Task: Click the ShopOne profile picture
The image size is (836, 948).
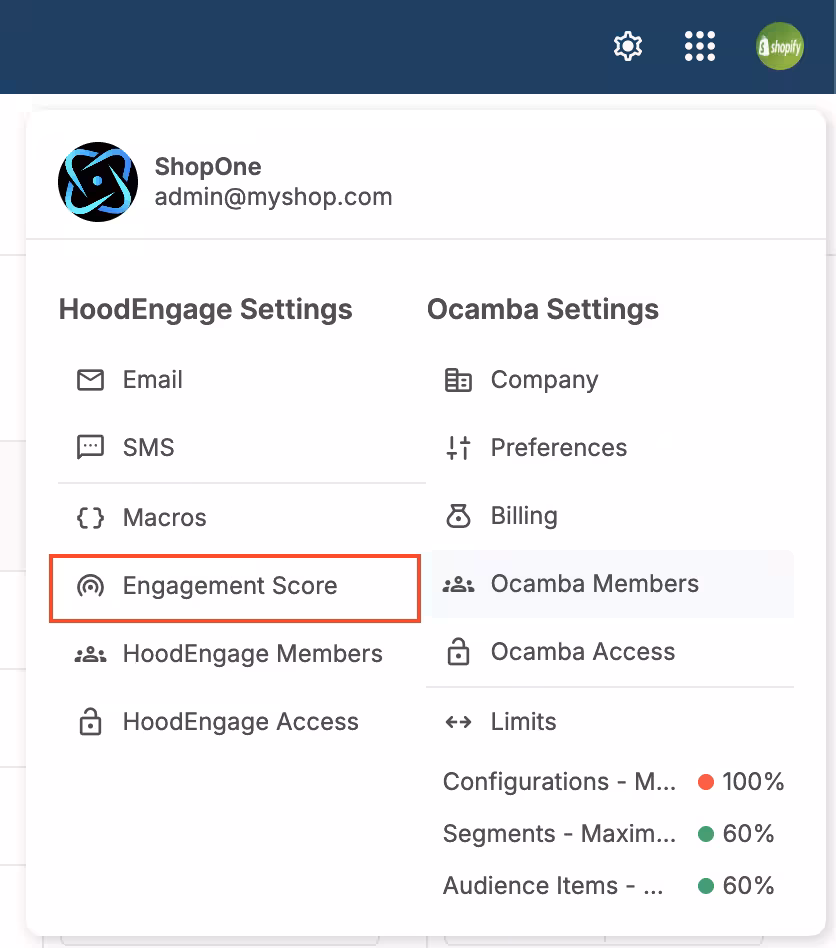Action: point(97,181)
